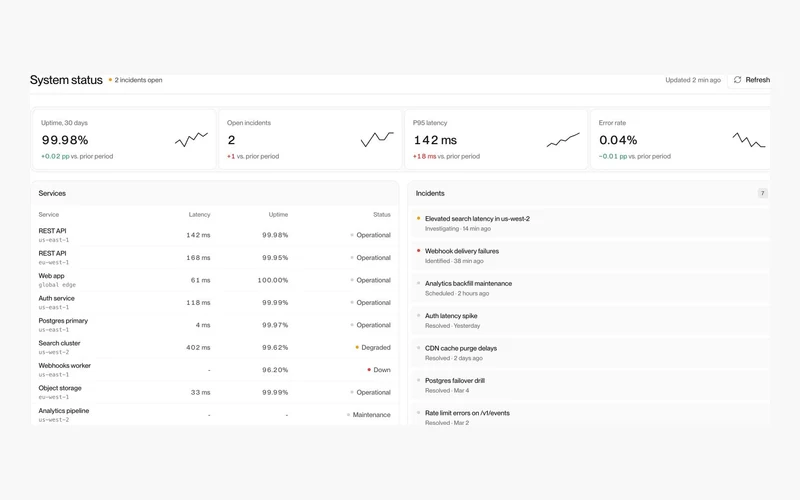This screenshot has width=800, height=500.
Task: Click the System status page heading
Action: 66,80
